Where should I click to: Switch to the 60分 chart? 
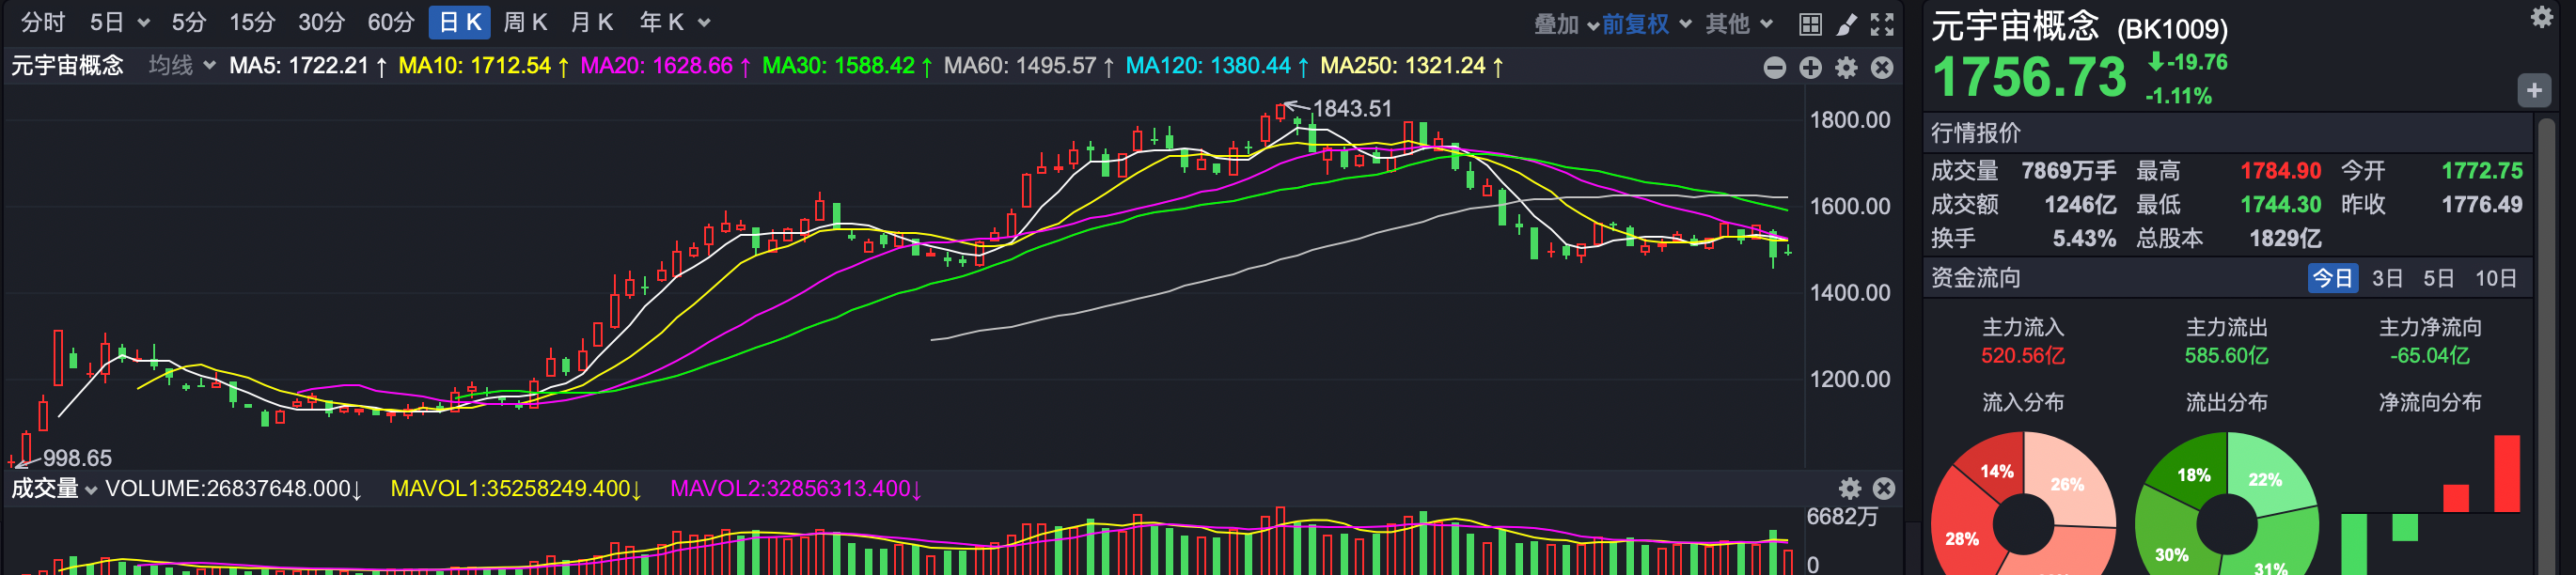click(391, 22)
